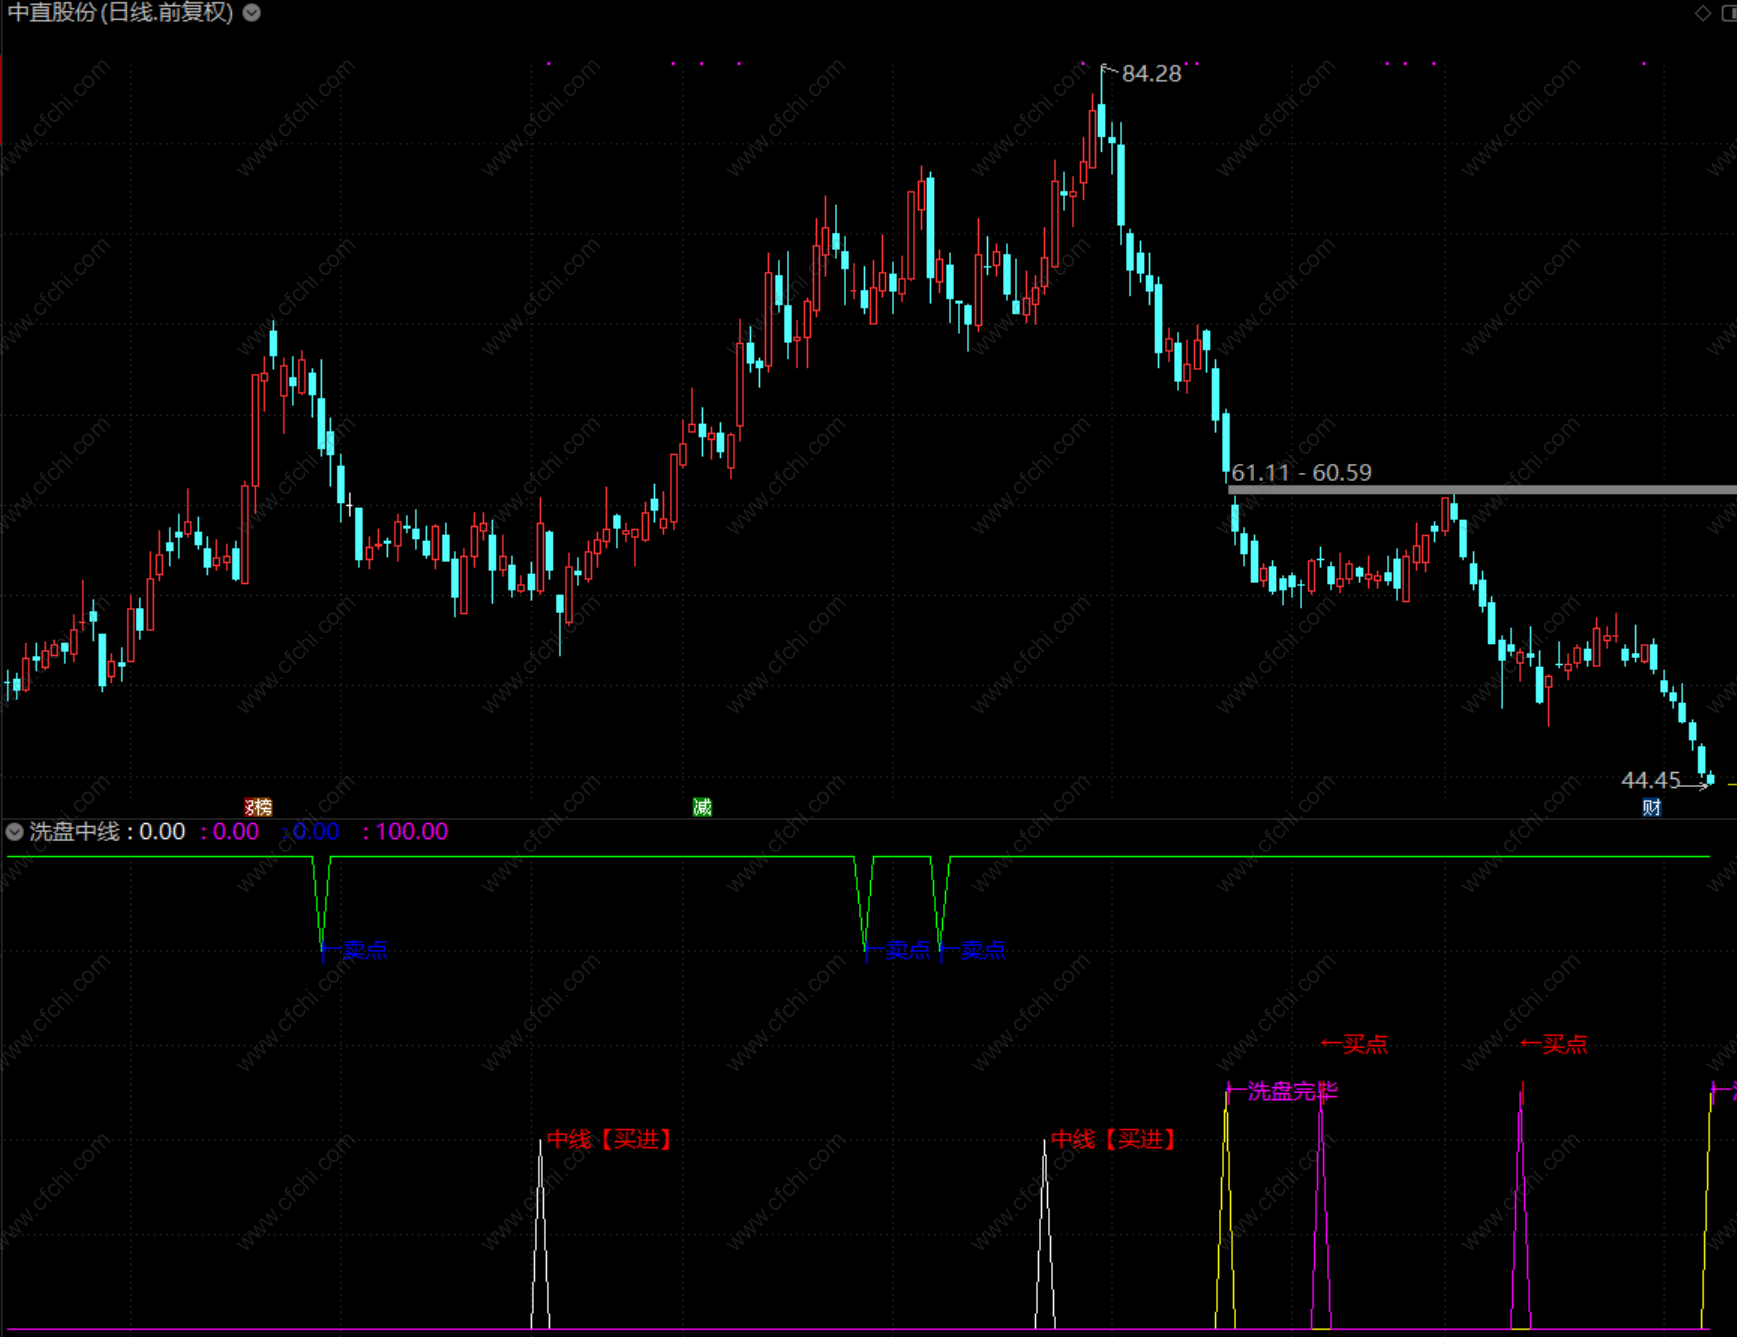Click the 洗盘中线 indicator name

tap(74, 832)
